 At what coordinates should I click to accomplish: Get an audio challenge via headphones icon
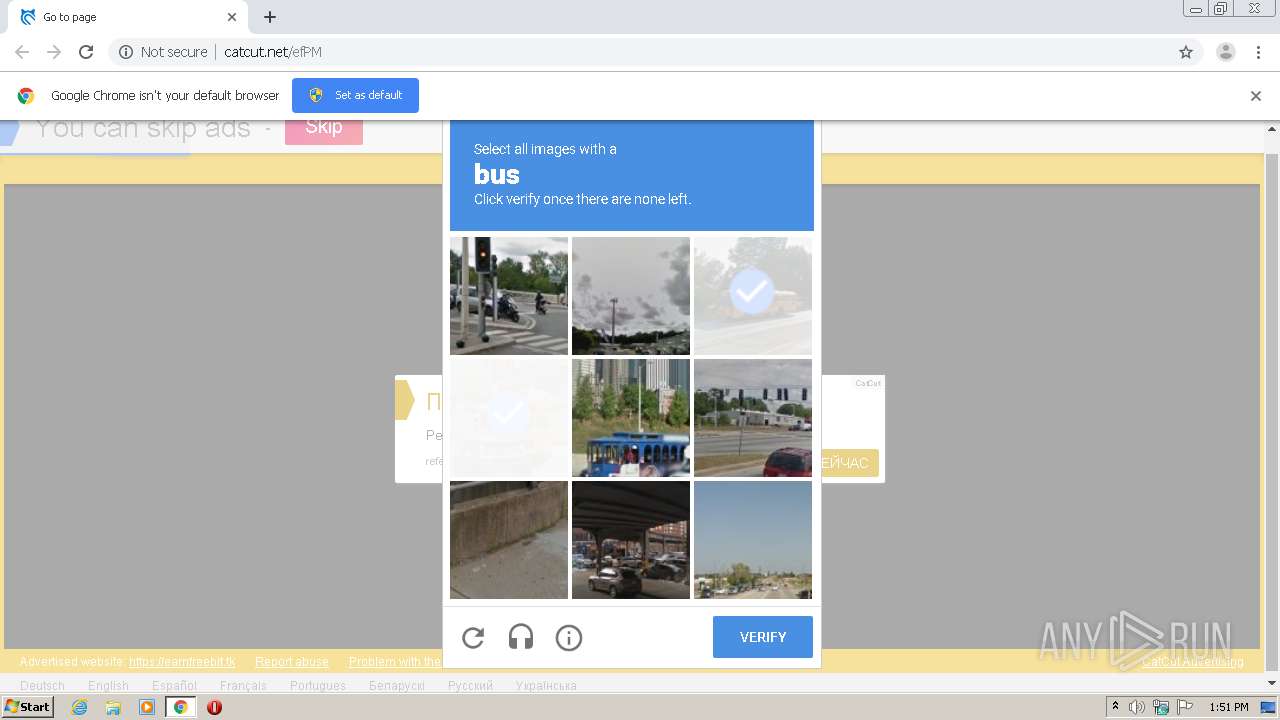point(521,638)
